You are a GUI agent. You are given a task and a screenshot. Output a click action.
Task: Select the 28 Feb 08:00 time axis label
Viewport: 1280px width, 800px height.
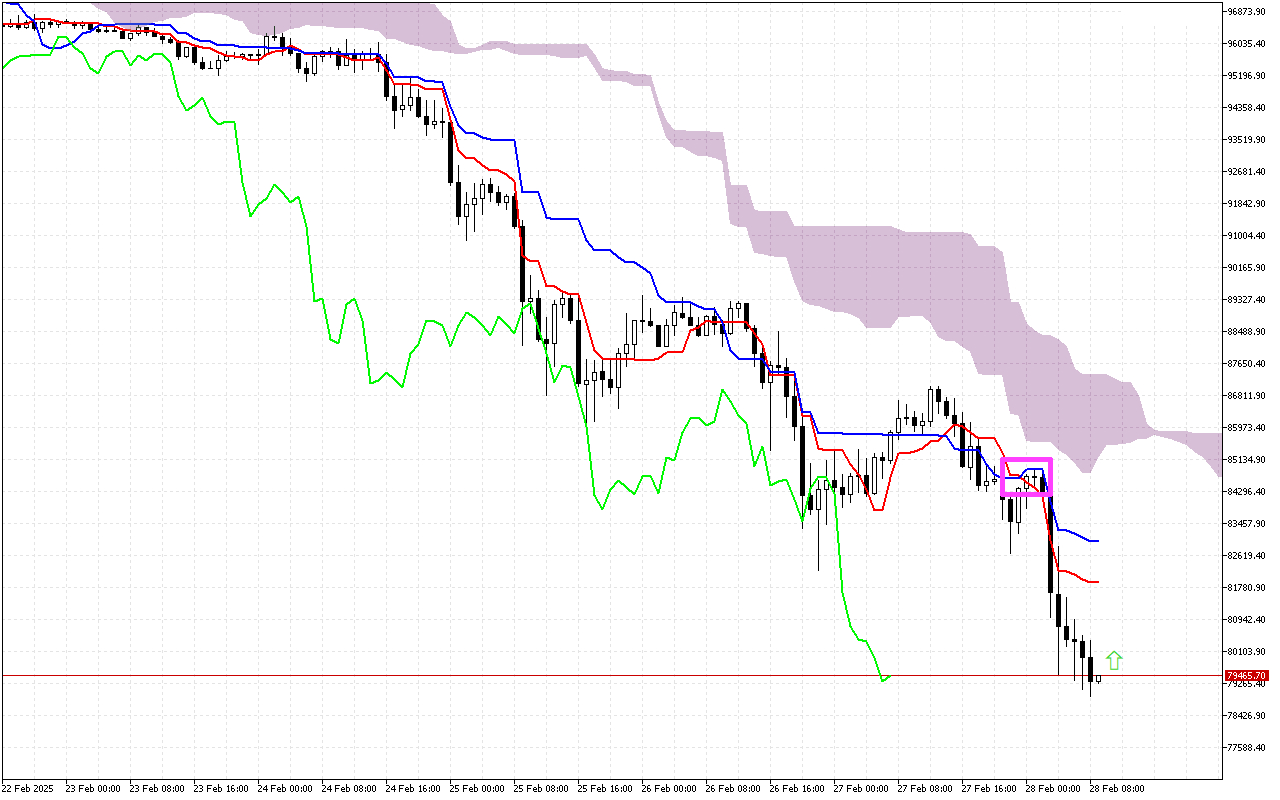pyautogui.click(x=1117, y=789)
